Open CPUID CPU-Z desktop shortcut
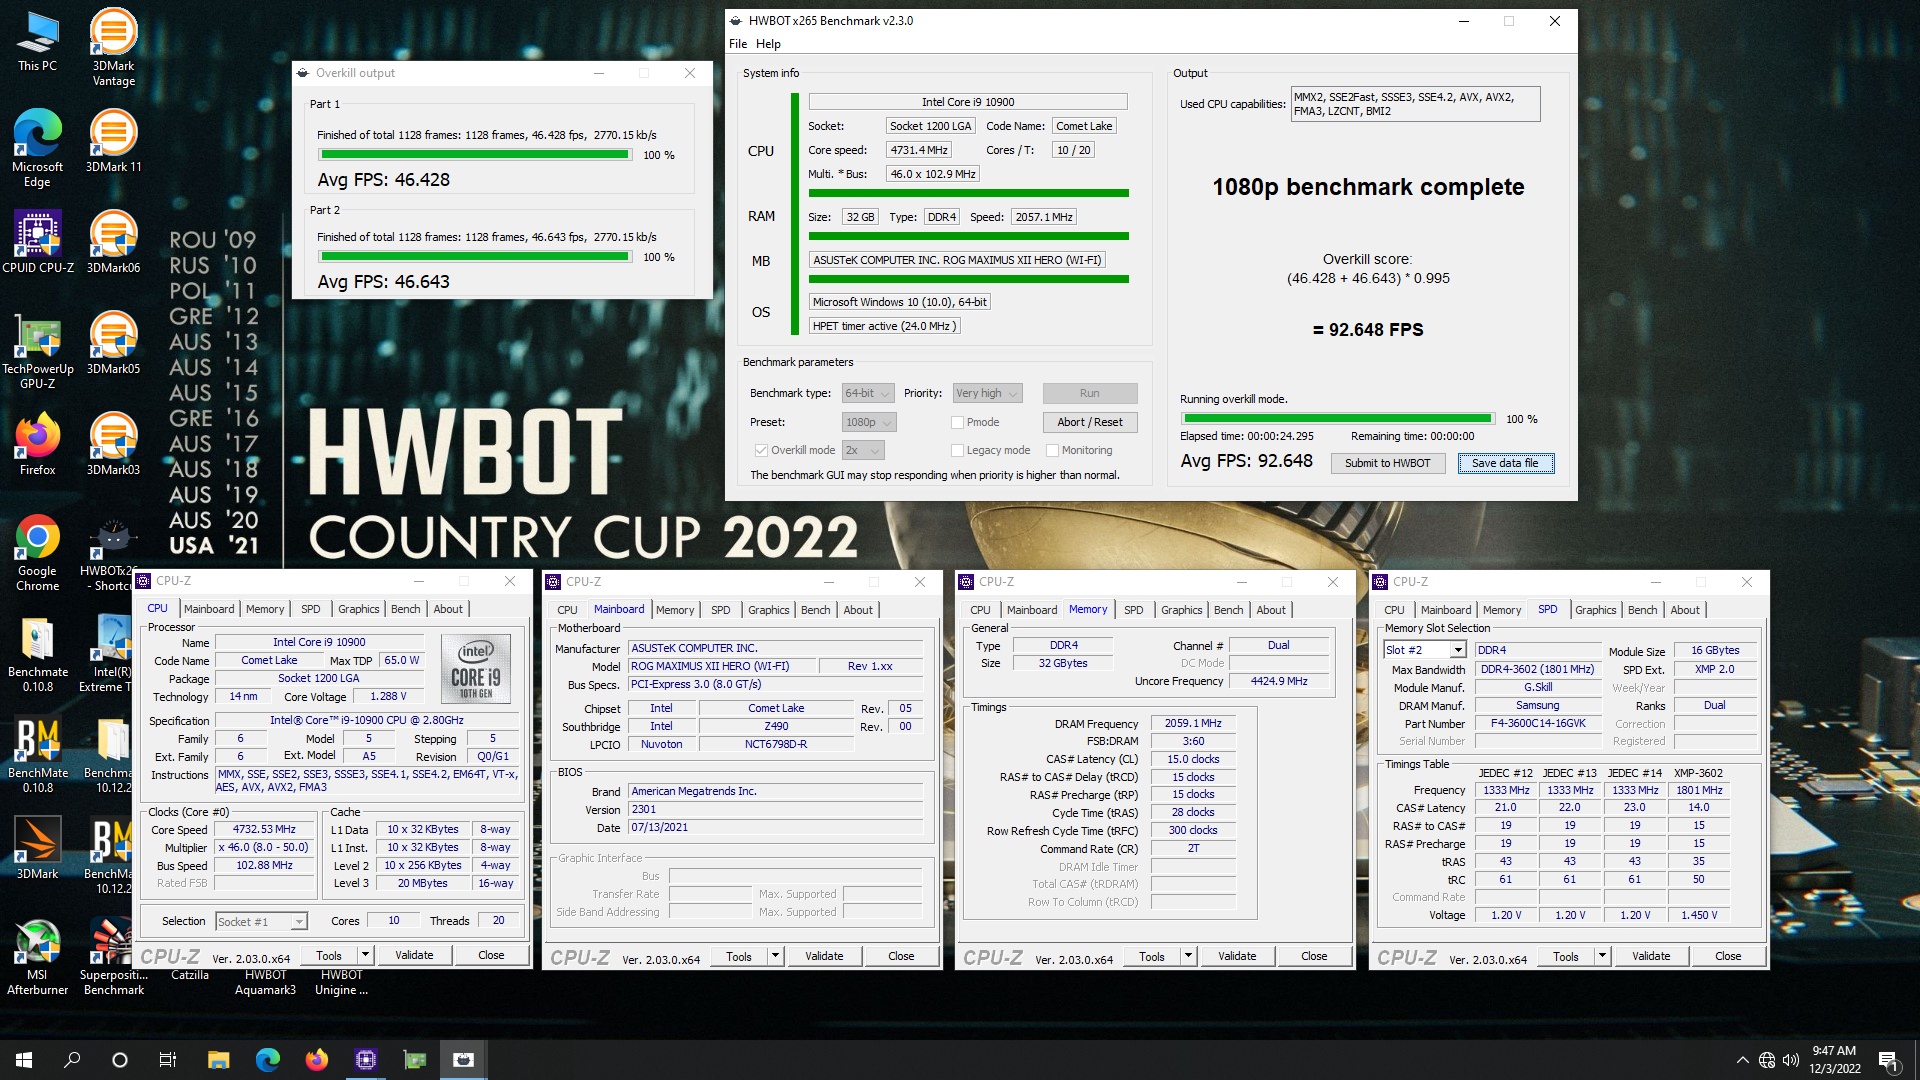The width and height of the screenshot is (1920, 1080). pos(37,242)
